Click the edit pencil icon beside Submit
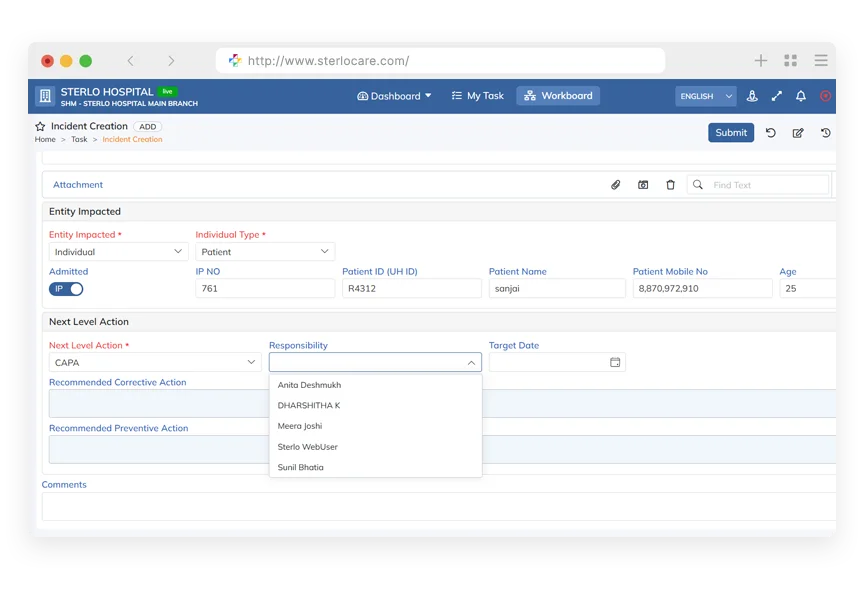The image size is (858, 606). (x=798, y=133)
